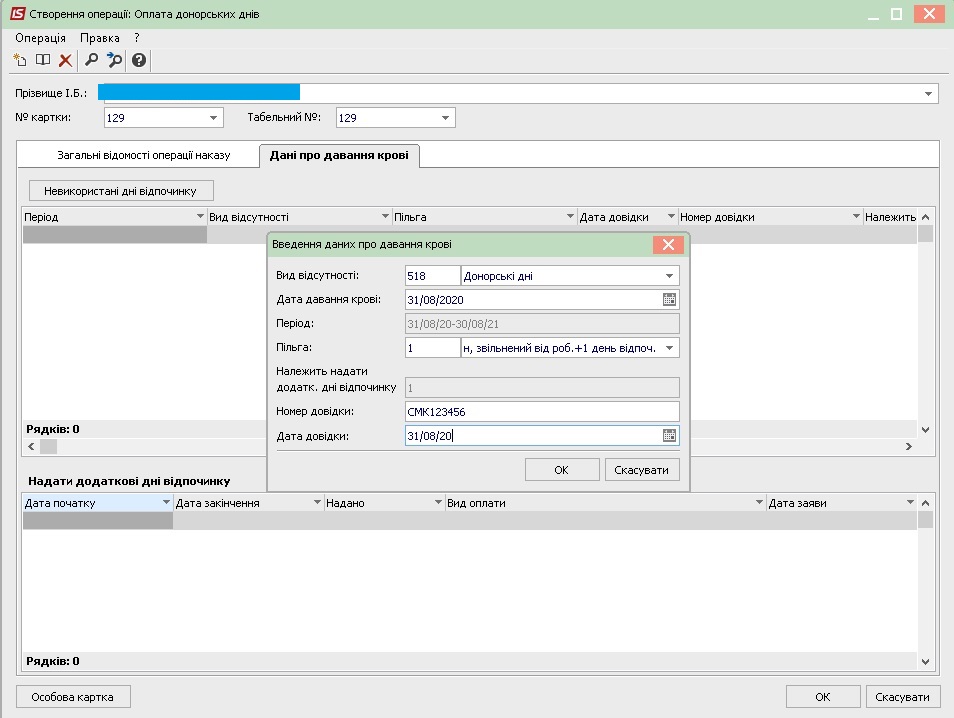954x718 pixels.
Task: Expand the № картки dropdown
Action: click(x=213, y=118)
